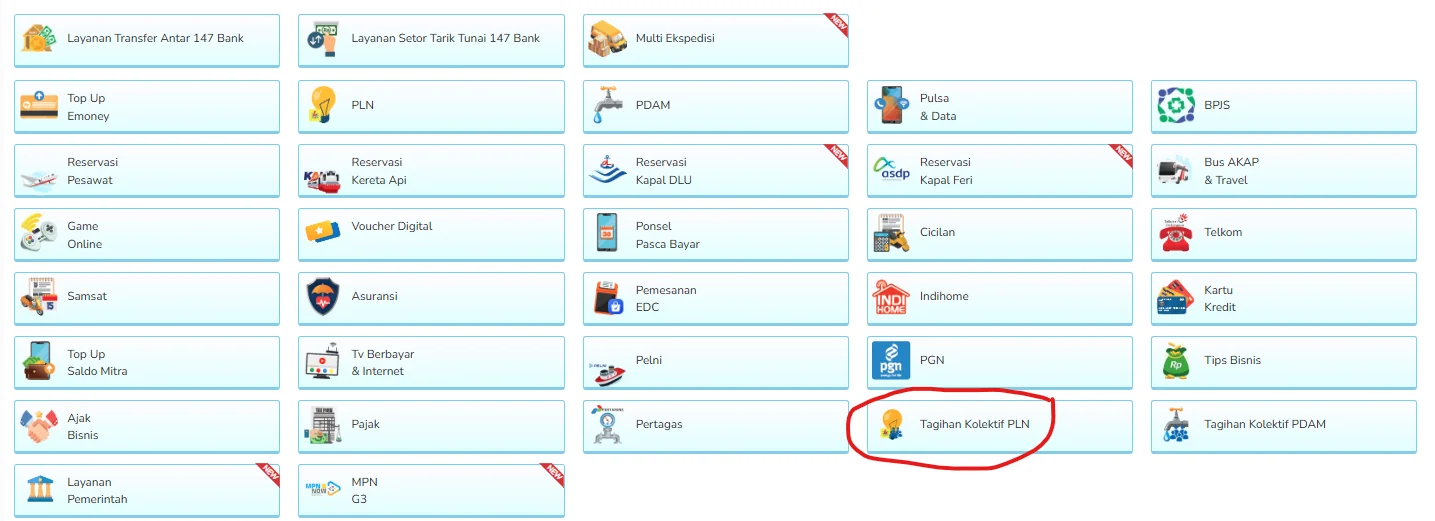Open the Indihome text label

pos(944,296)
